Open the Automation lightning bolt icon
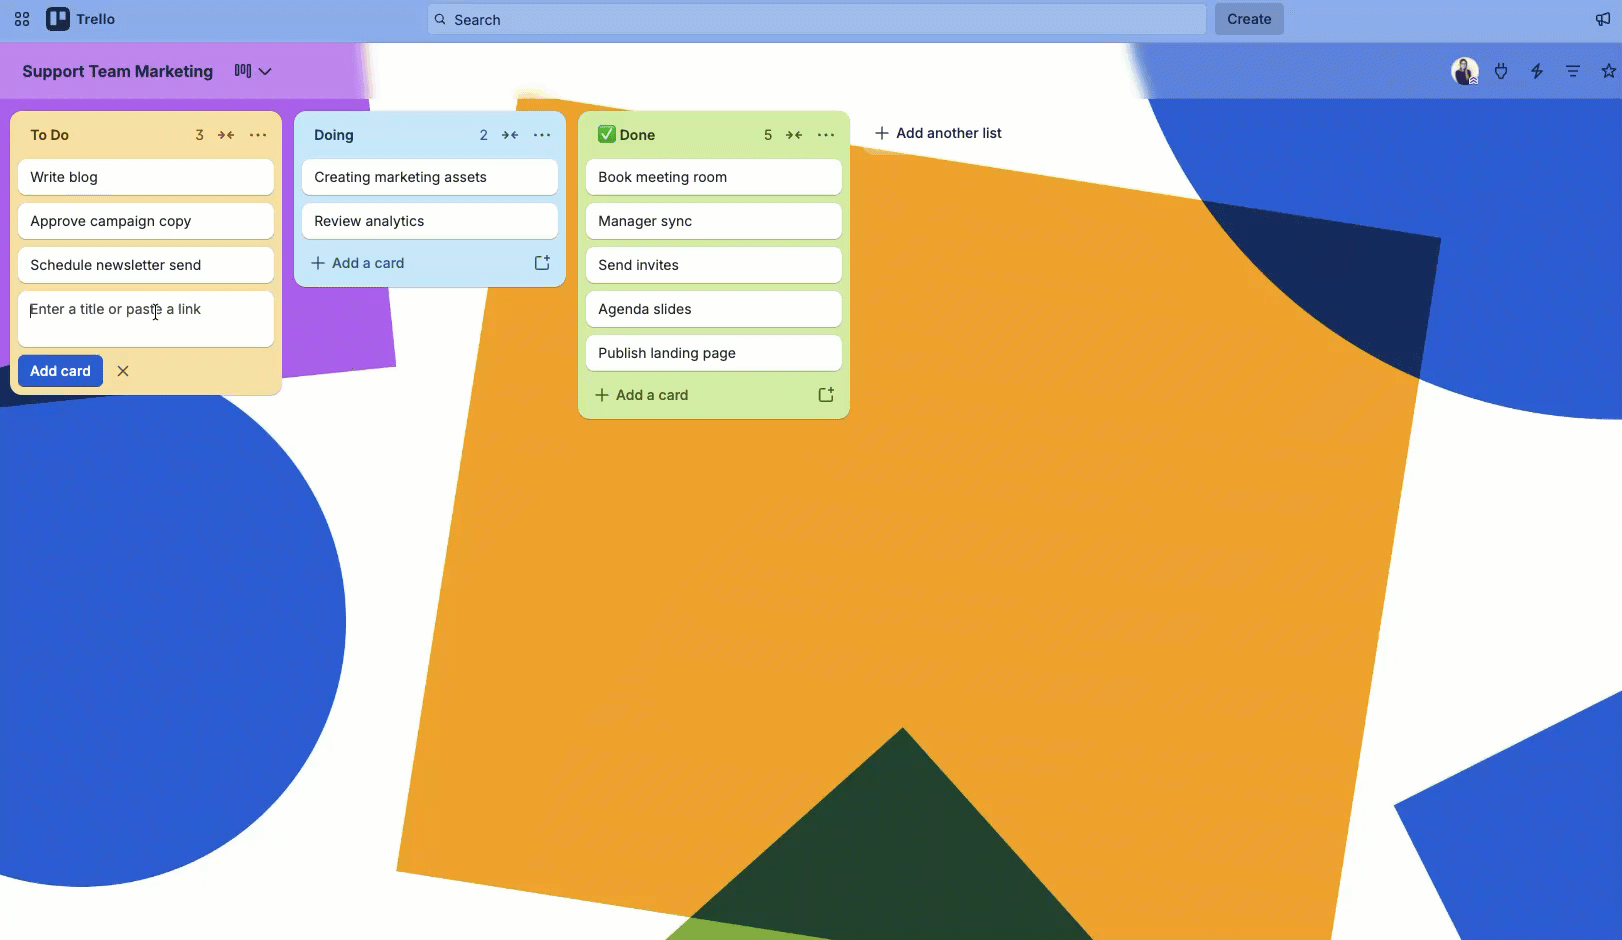 click(1537, 71)
